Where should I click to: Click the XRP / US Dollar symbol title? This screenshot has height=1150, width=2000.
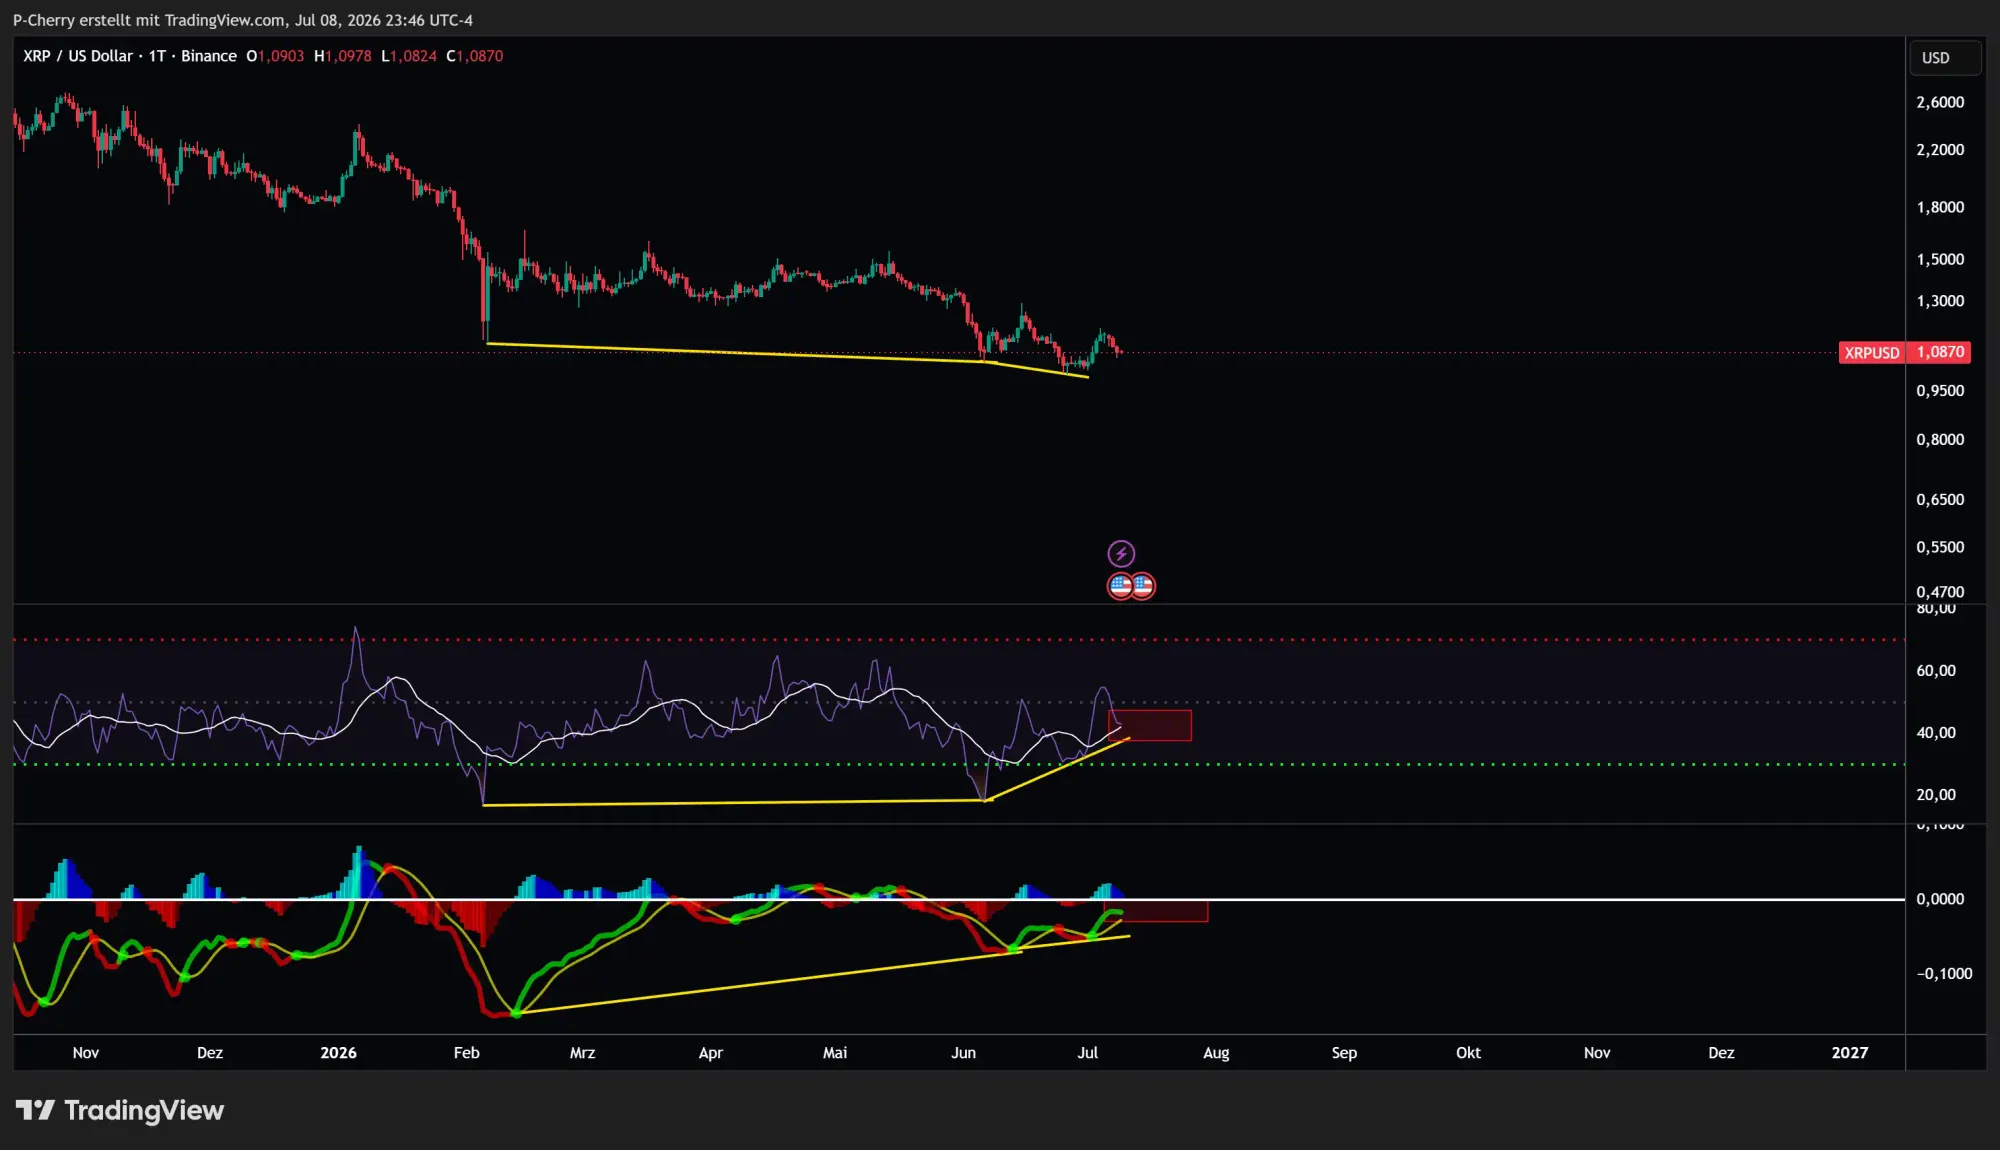coord(78,56)
